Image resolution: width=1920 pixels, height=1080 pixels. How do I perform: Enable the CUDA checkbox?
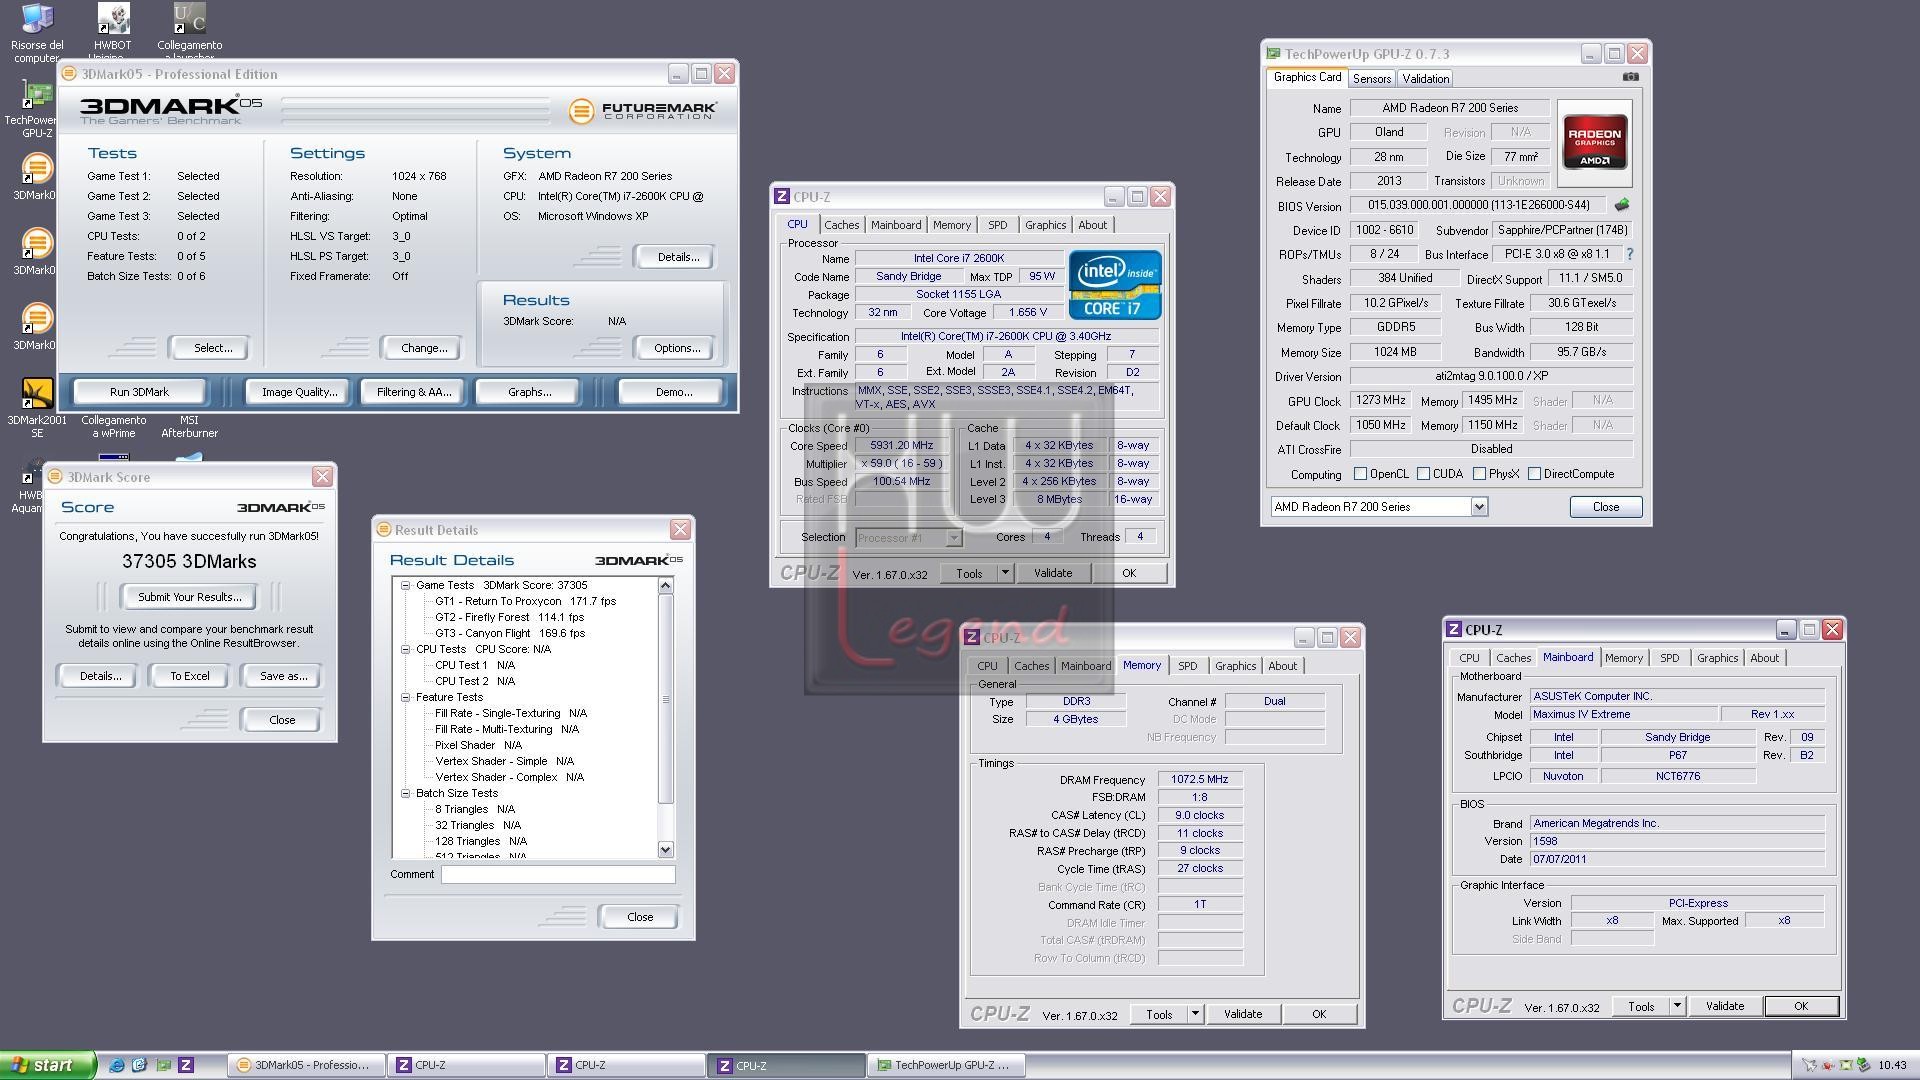click(x=1423, y=474)
